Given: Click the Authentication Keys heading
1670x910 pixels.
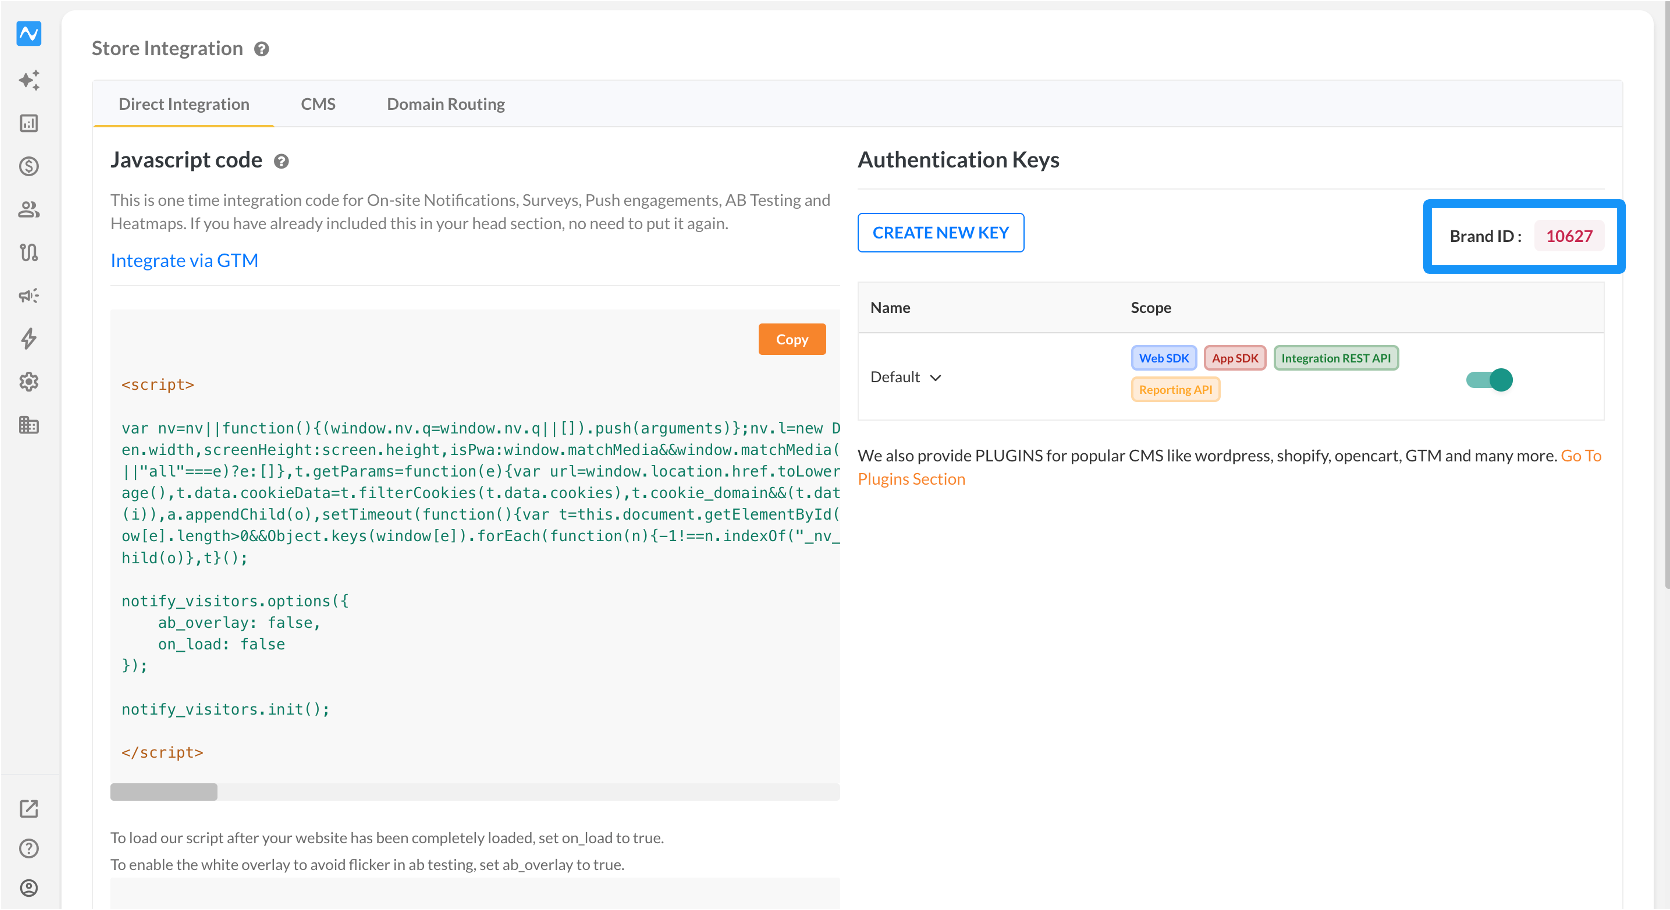Looking at the screenshot, I should [x=959, y=160].
